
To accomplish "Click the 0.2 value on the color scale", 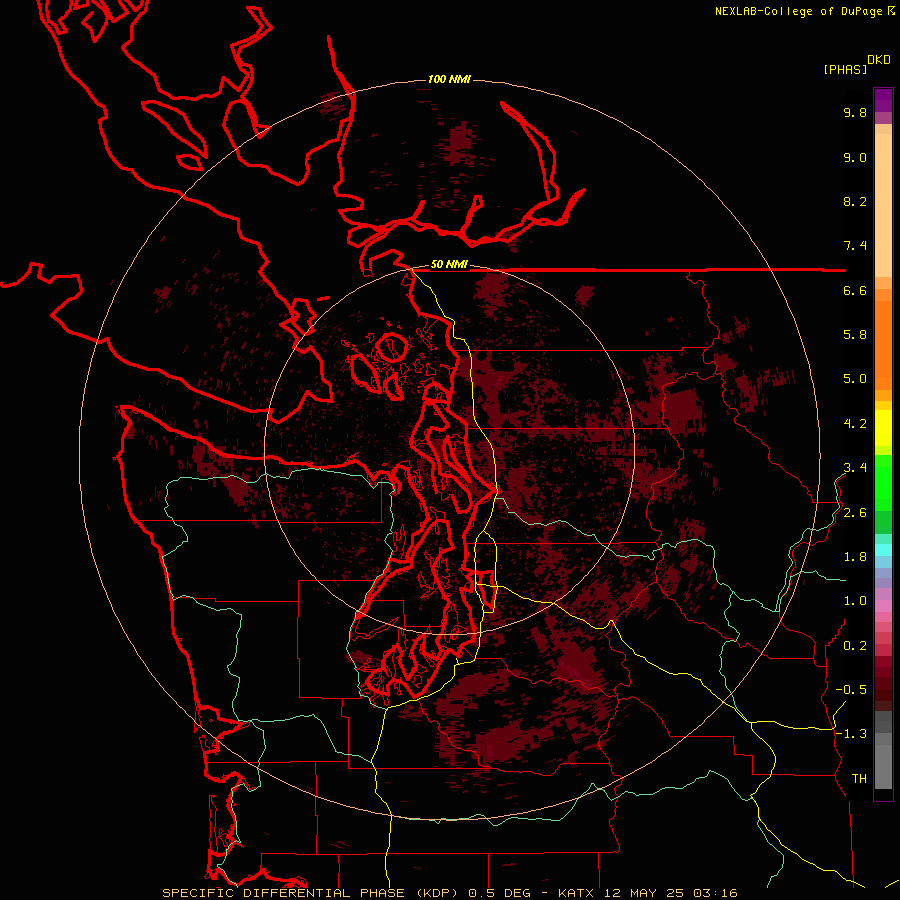I will point(855,646).
